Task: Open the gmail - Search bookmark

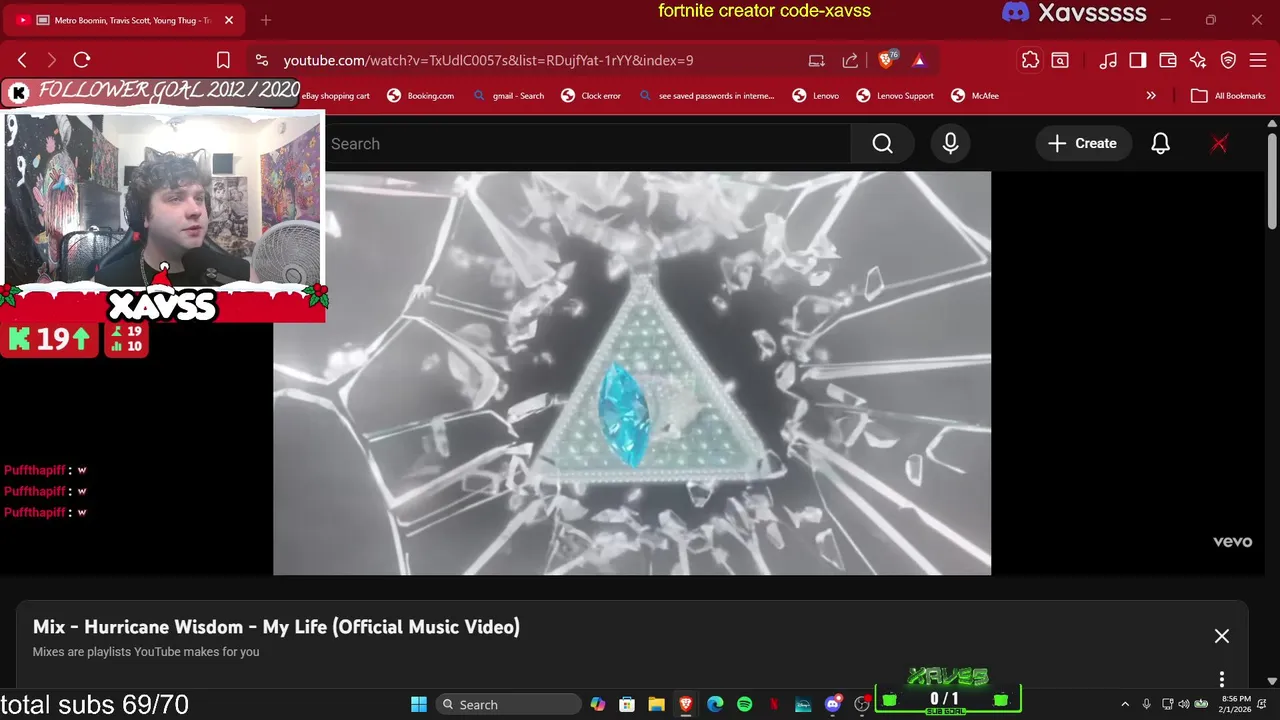Action: [x=508, y=96]
